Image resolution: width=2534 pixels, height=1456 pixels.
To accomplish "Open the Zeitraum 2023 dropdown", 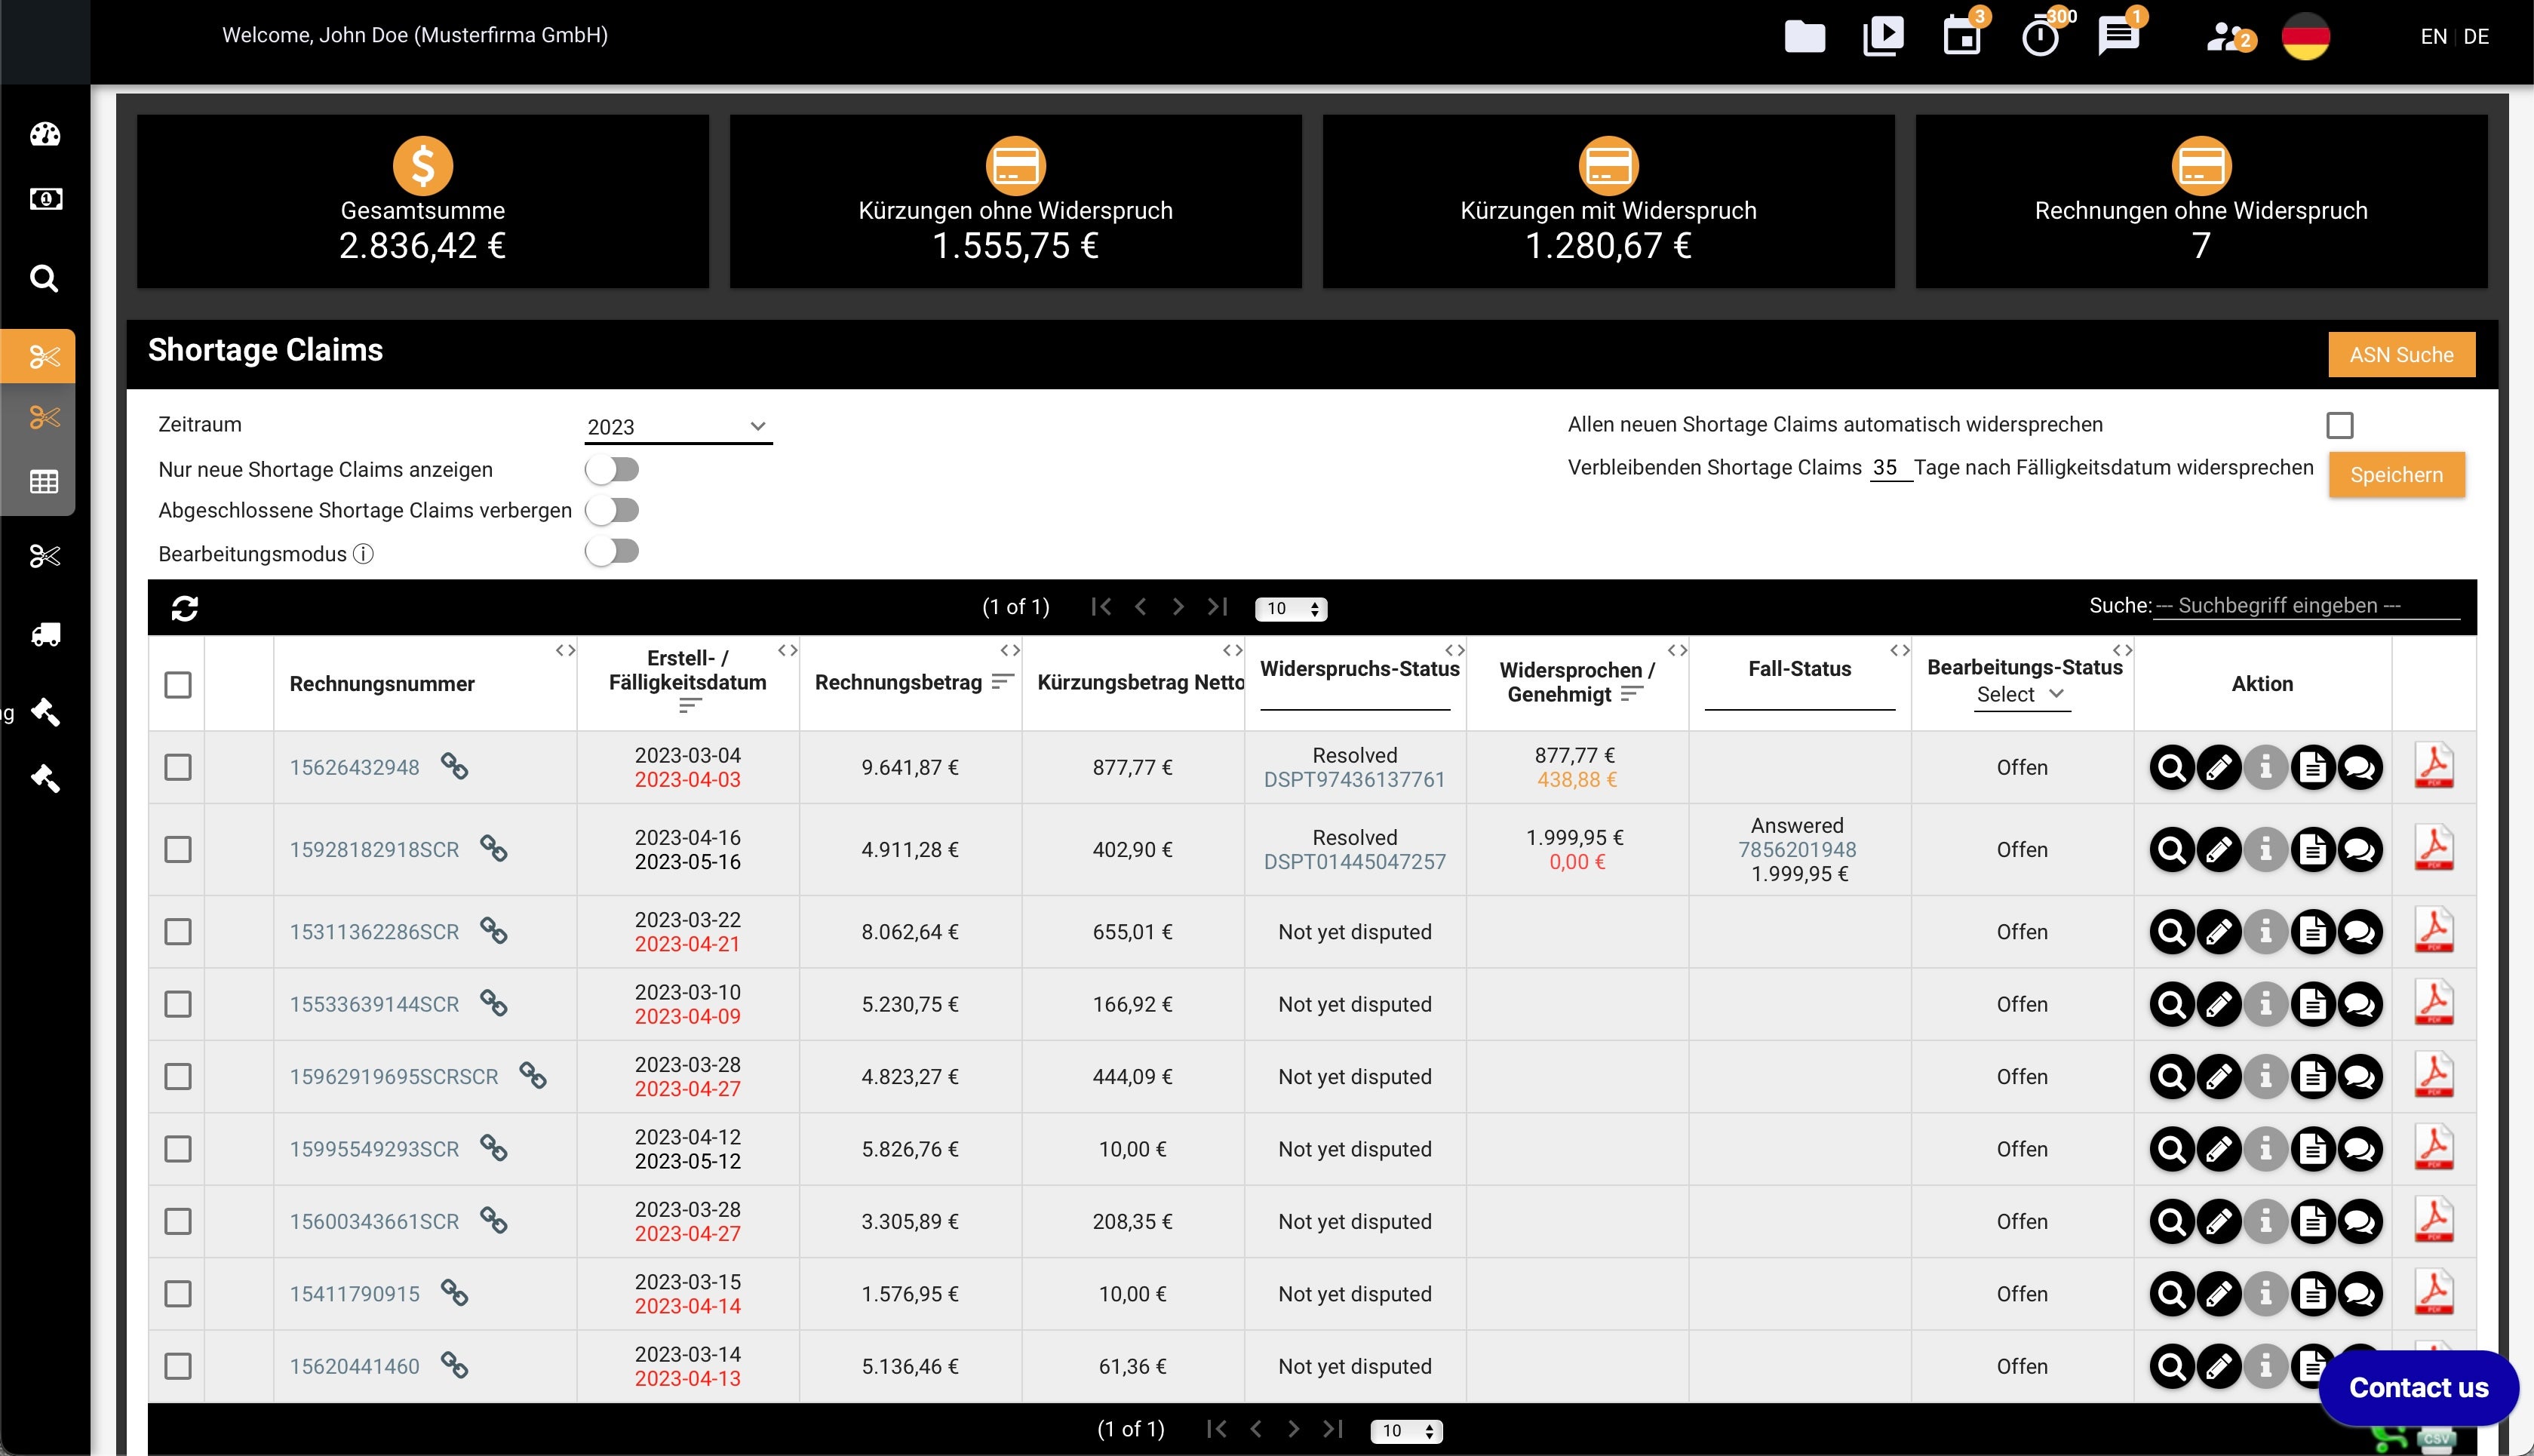I will 677,427.
